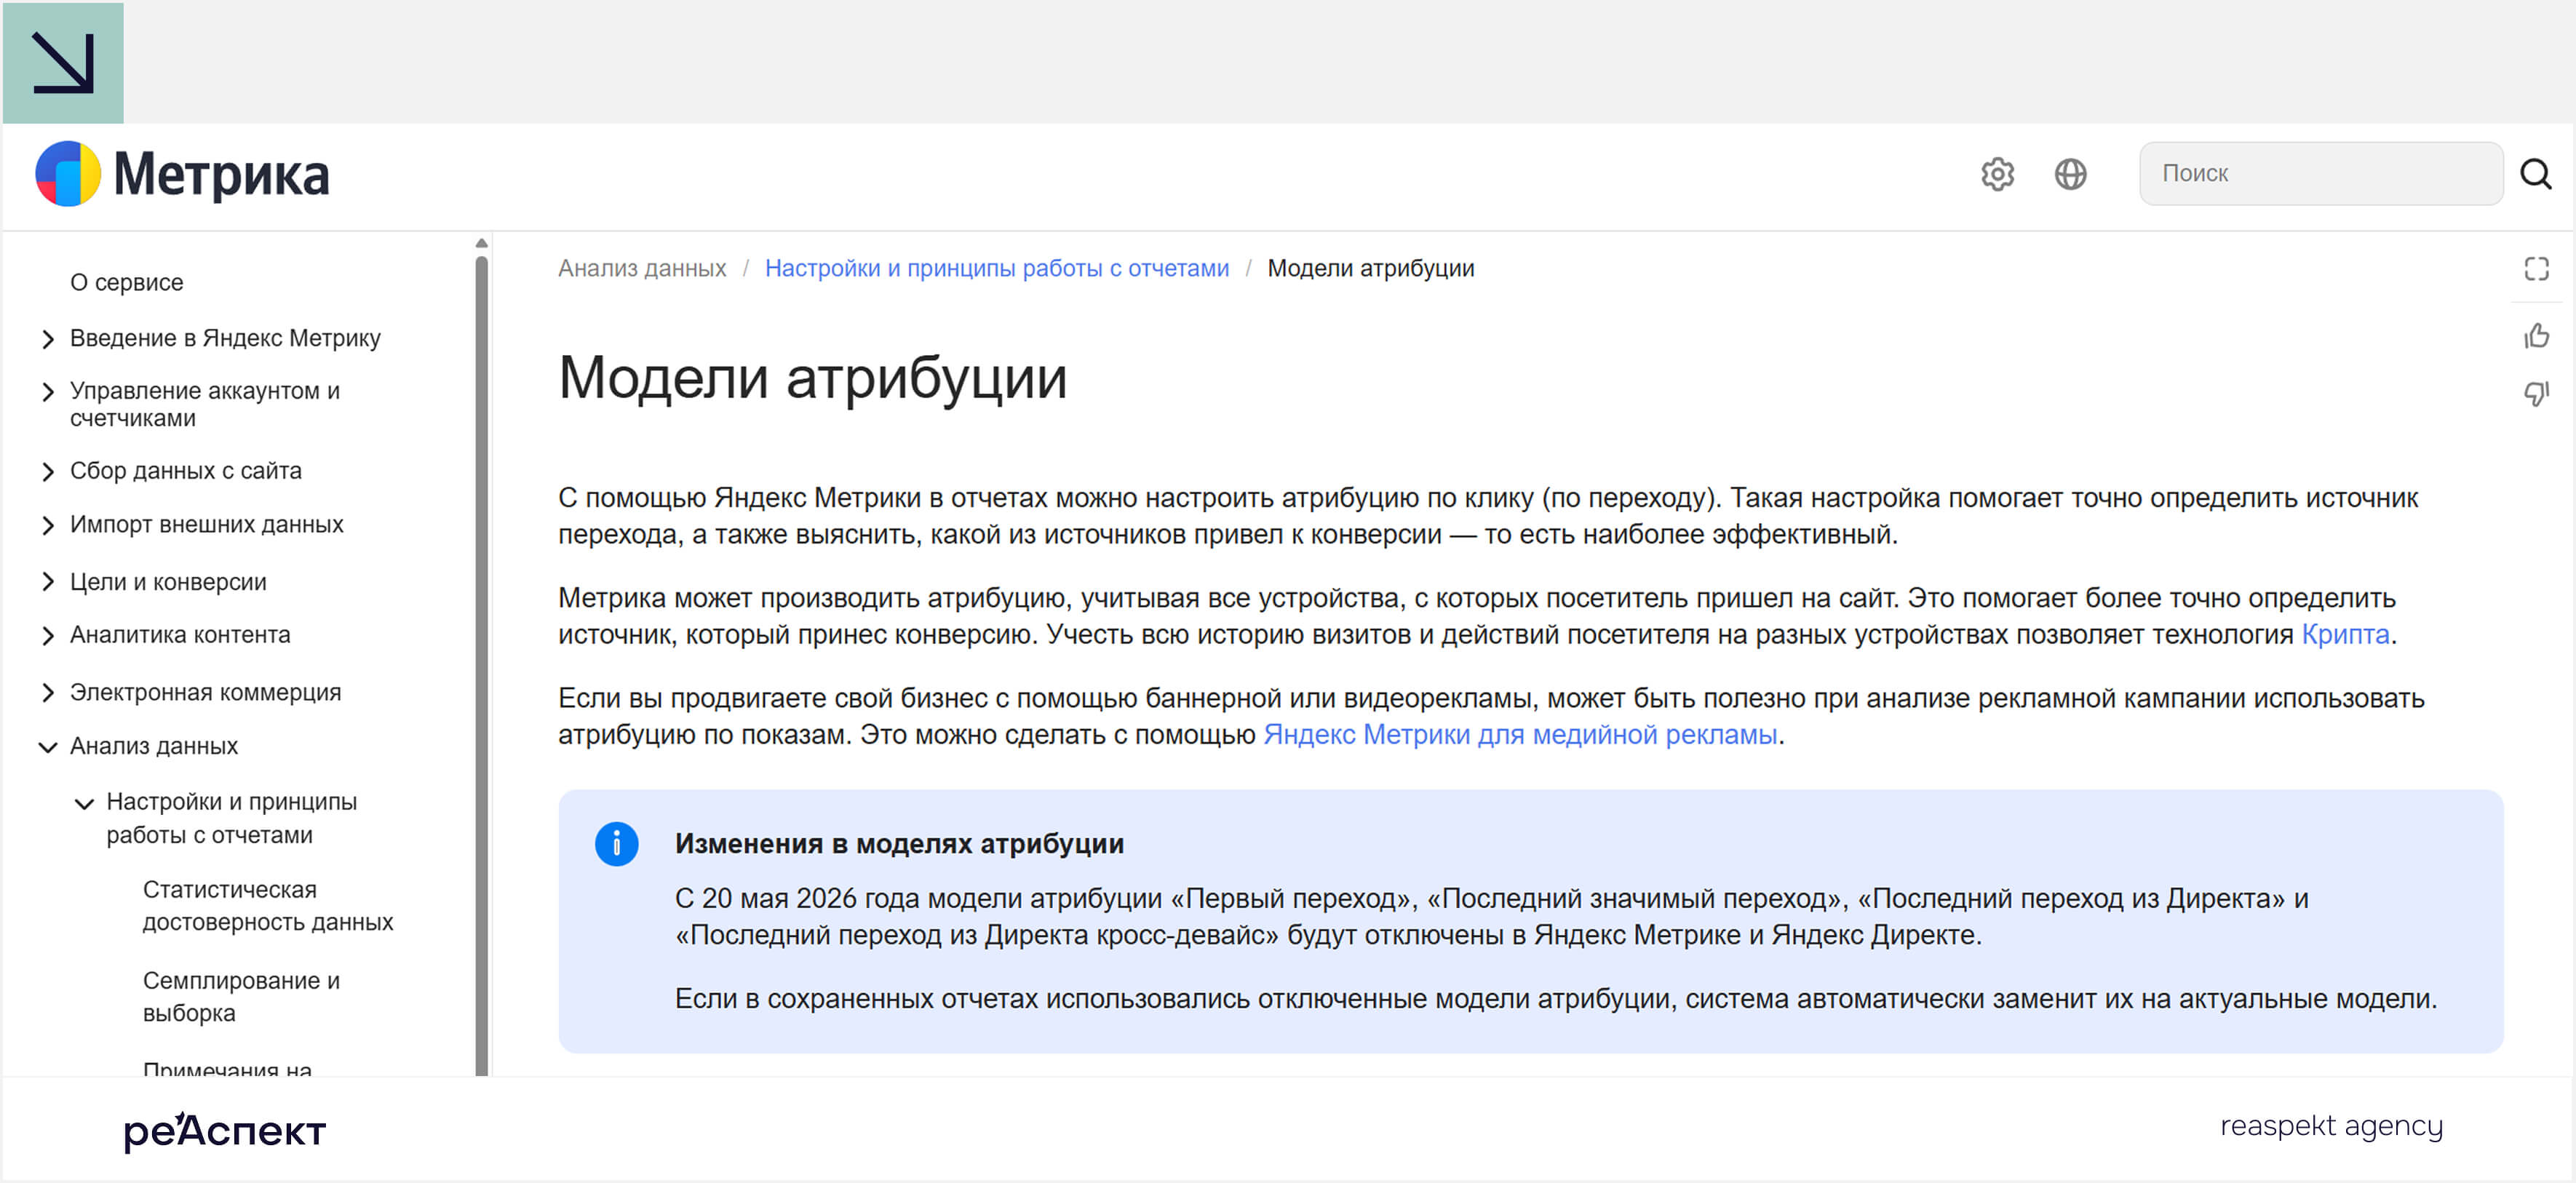Expand the Цели и конверсии section
Image resolution: width=2576 pixels, height=1183 pixels.
click(47, 582)
